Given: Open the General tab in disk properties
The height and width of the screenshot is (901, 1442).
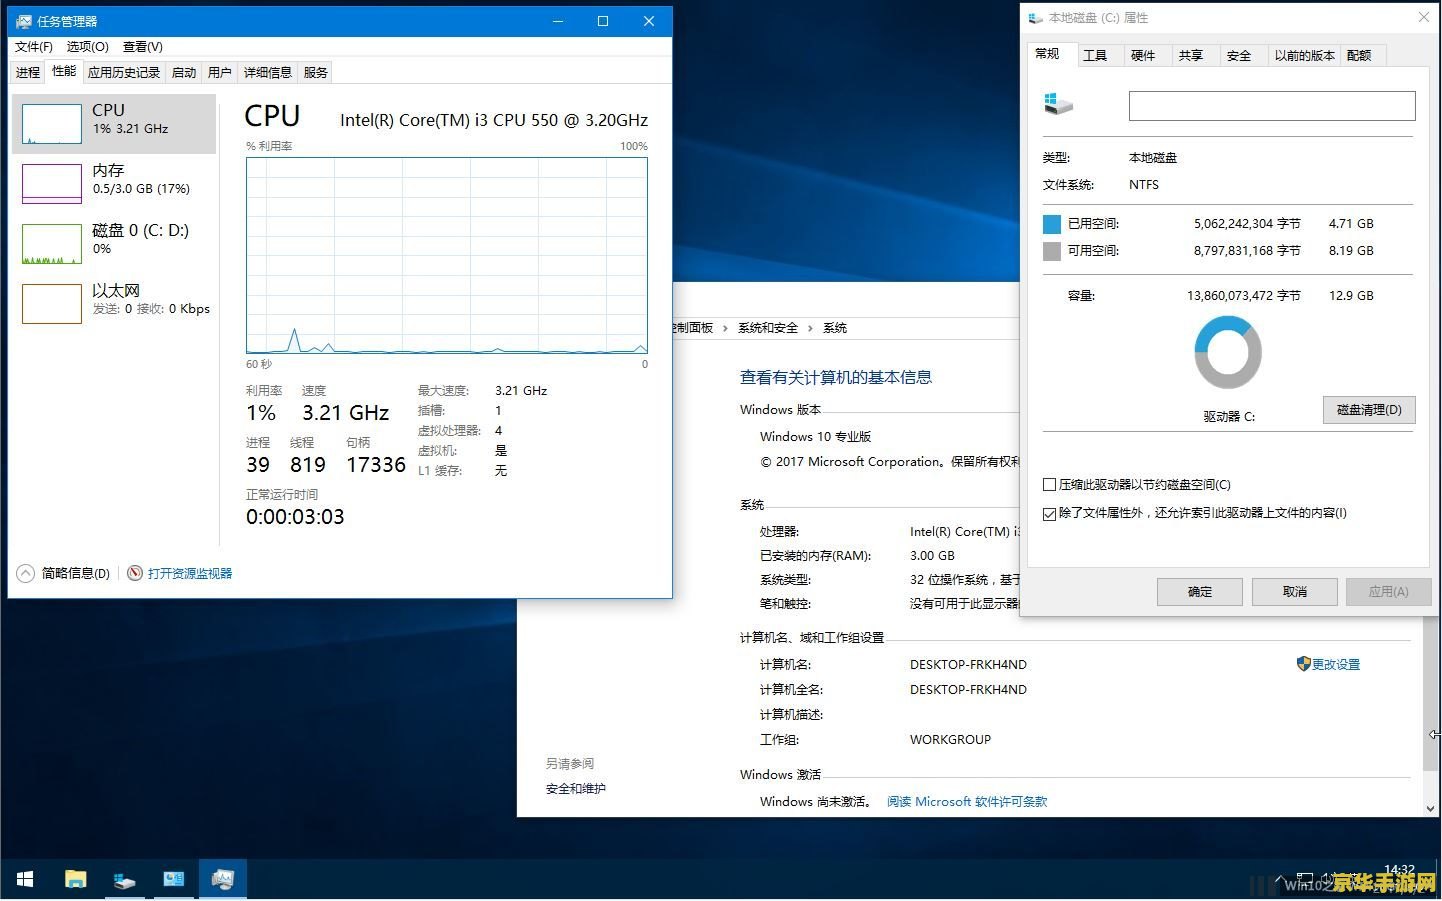Looking at the screenshot, I should pyautogui.click(x=1048, y=54).
